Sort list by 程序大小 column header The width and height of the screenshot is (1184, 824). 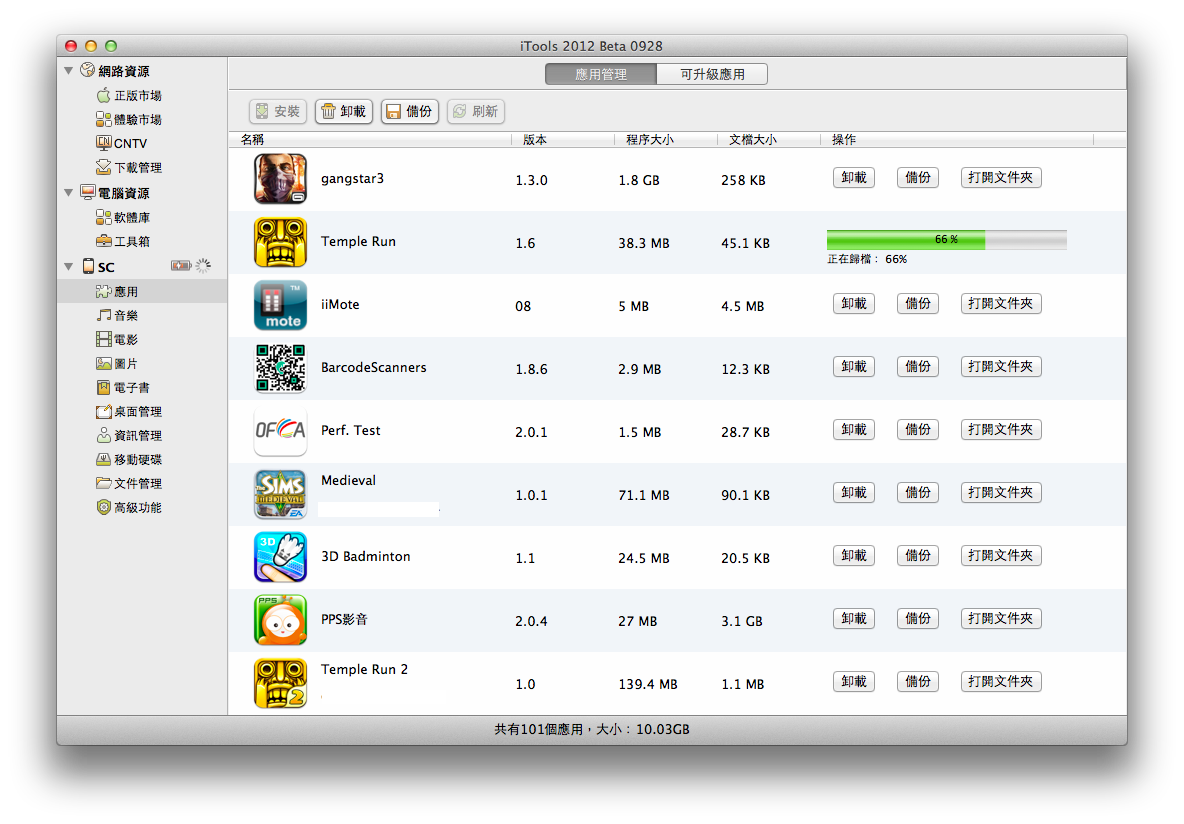pos(649,140)
